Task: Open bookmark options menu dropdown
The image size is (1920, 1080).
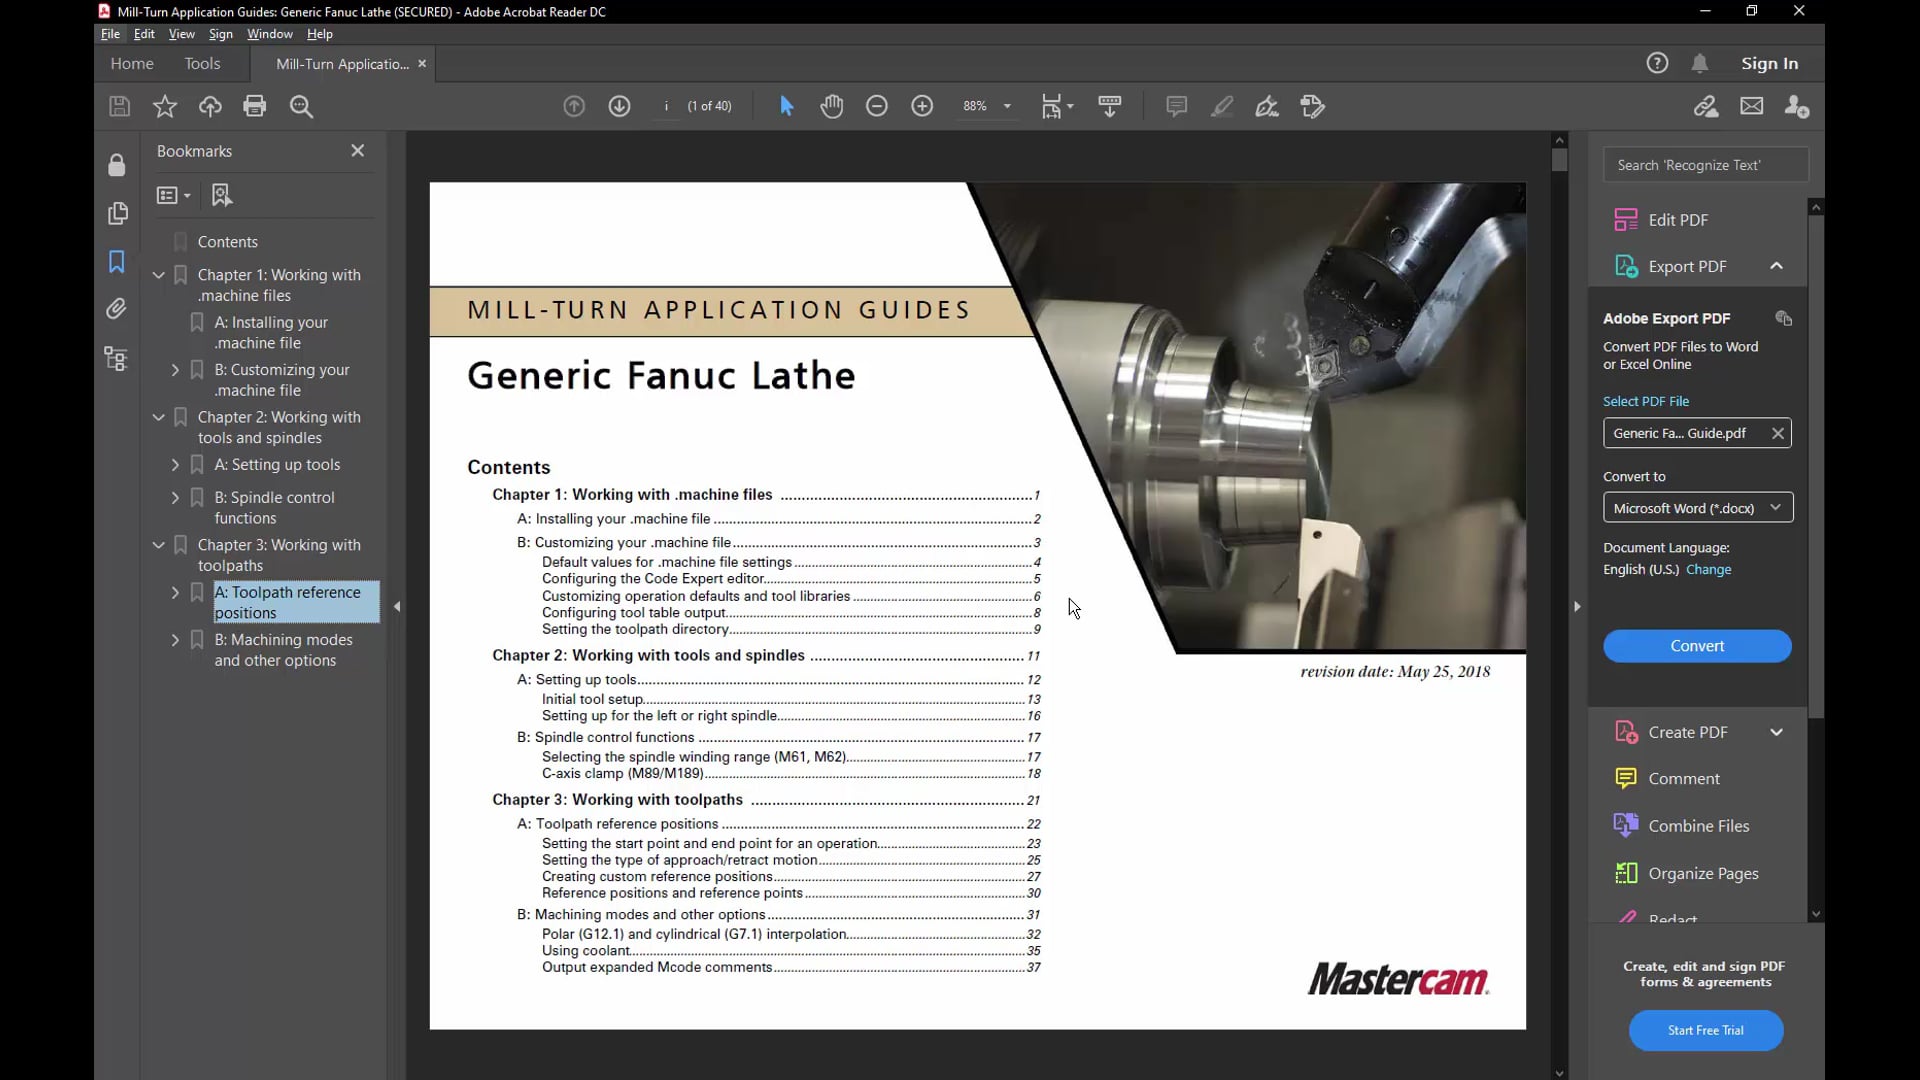Action: coord(173,195)
